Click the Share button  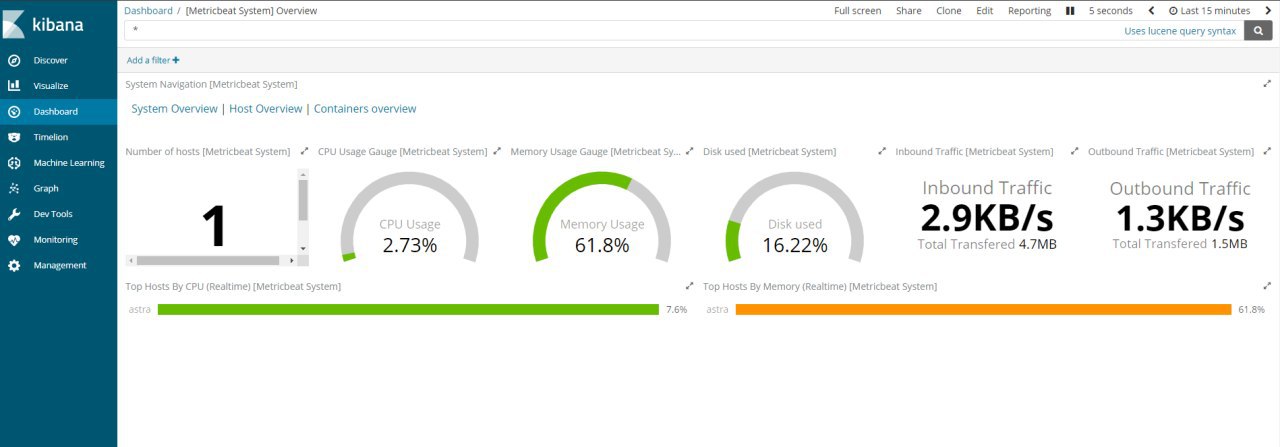(x=909, y=11)
